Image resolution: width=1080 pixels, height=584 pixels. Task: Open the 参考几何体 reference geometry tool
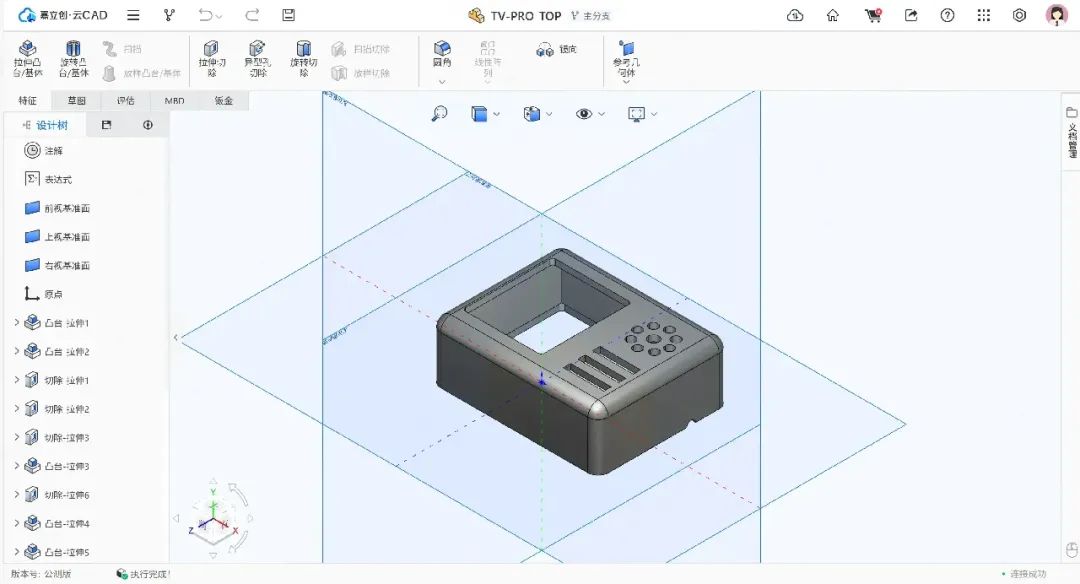[625, 55]
